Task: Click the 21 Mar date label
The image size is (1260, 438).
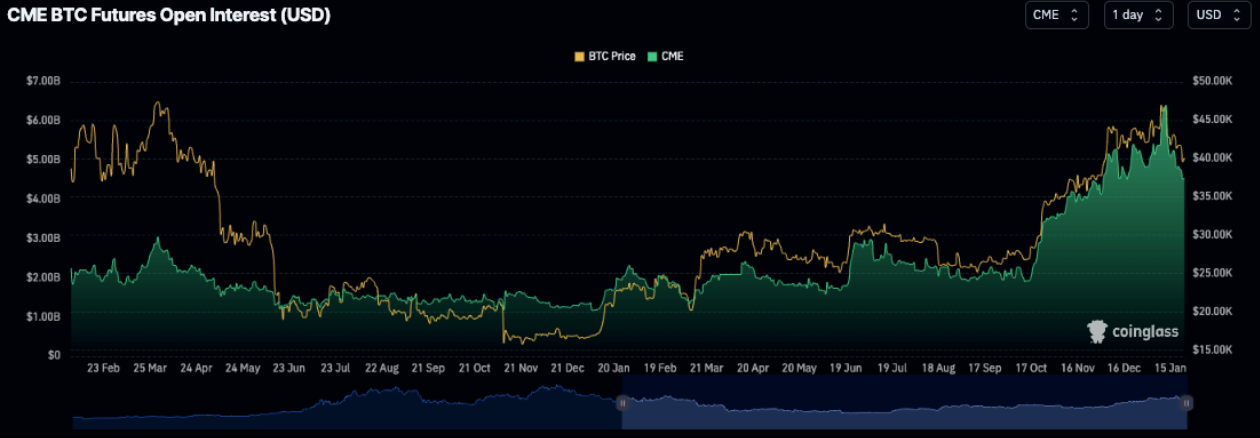Action: pyautogui.click(x=708, y=368)
